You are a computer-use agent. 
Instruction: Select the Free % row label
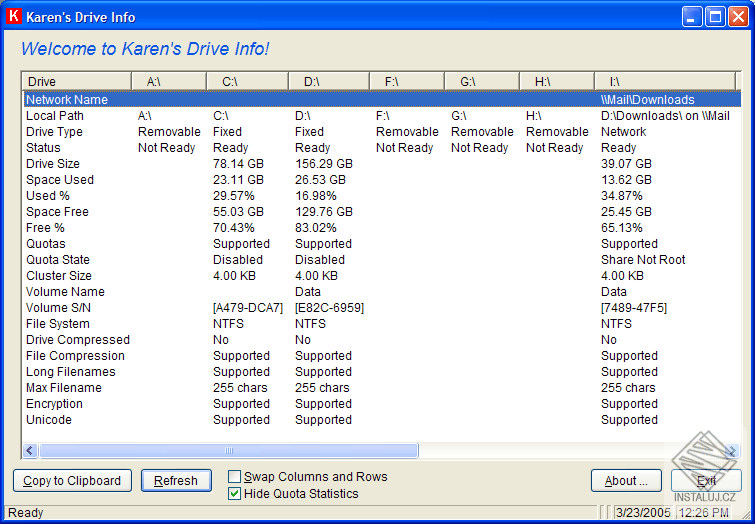(x=45, y=227)
